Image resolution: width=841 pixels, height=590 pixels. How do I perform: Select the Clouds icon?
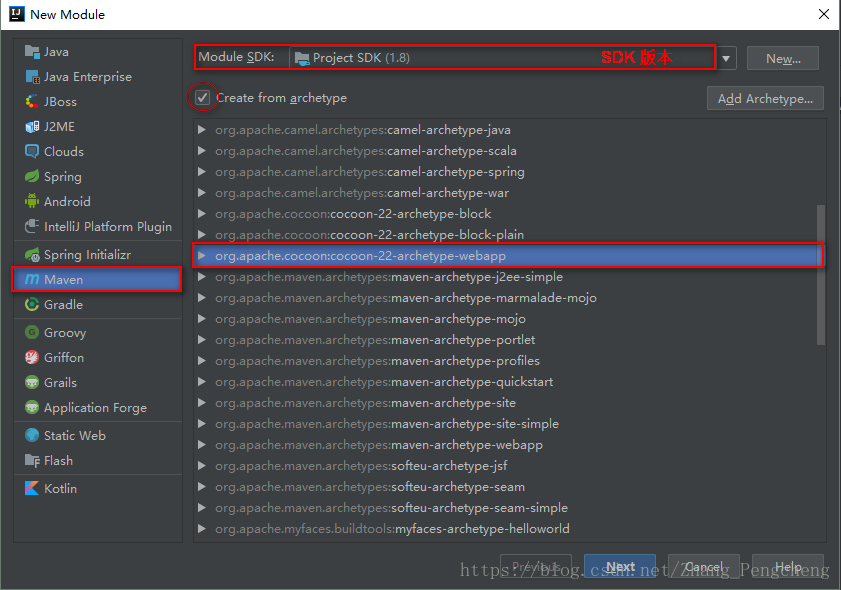pos(32,151)
